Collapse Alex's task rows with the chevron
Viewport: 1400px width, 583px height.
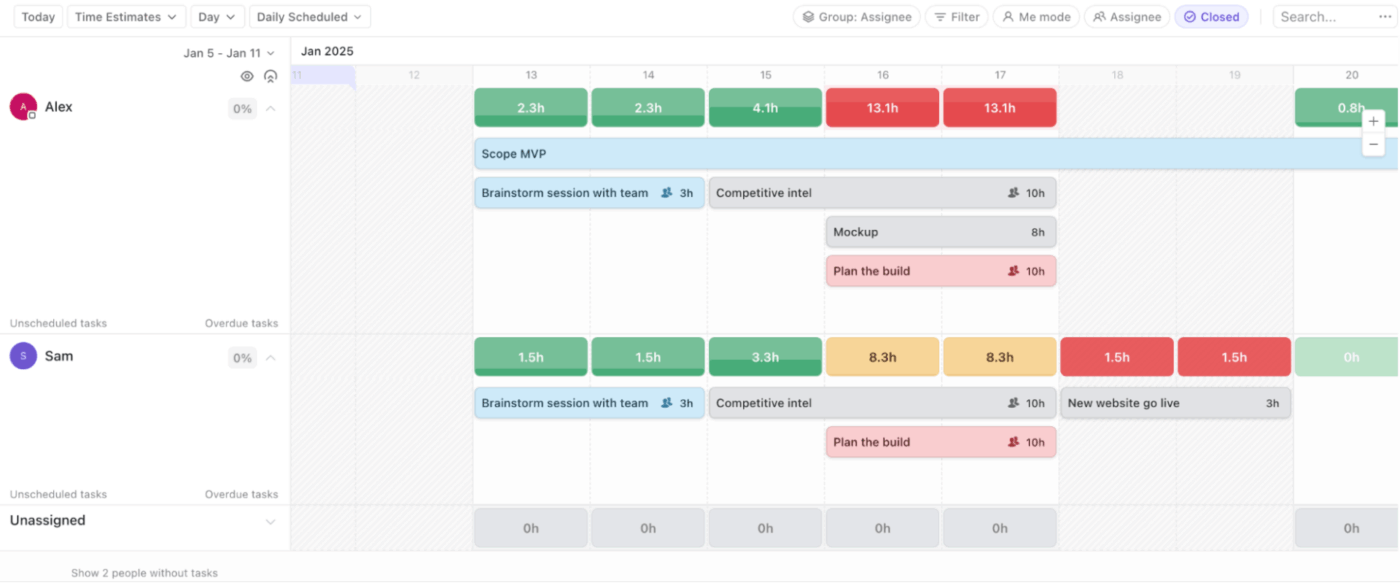tap(270, 106)
